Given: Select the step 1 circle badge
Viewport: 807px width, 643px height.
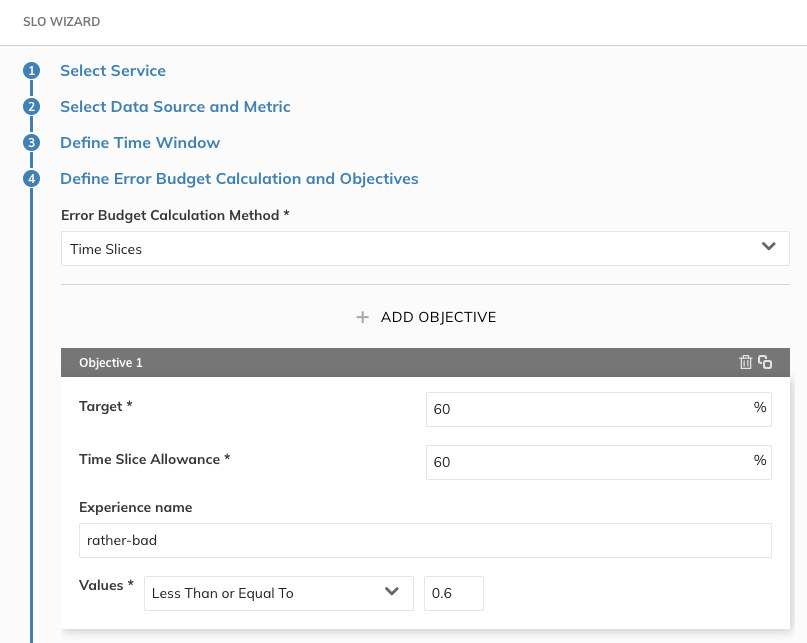Looking at the screenshot, I should 31,71.
